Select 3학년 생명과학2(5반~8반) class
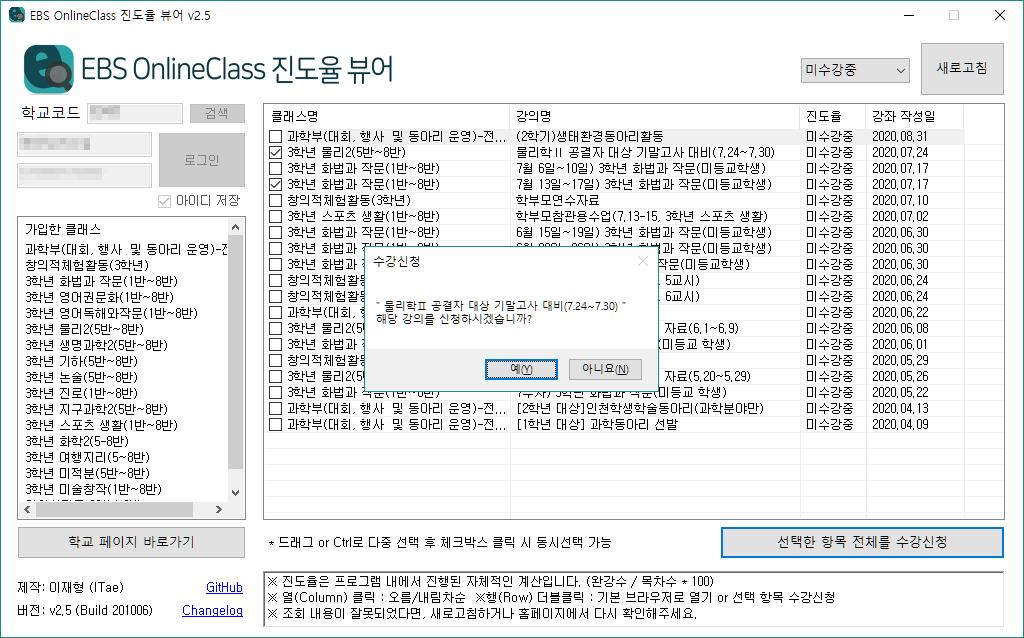The height and width of the screenshot is (638, 1024). (96, 345)
